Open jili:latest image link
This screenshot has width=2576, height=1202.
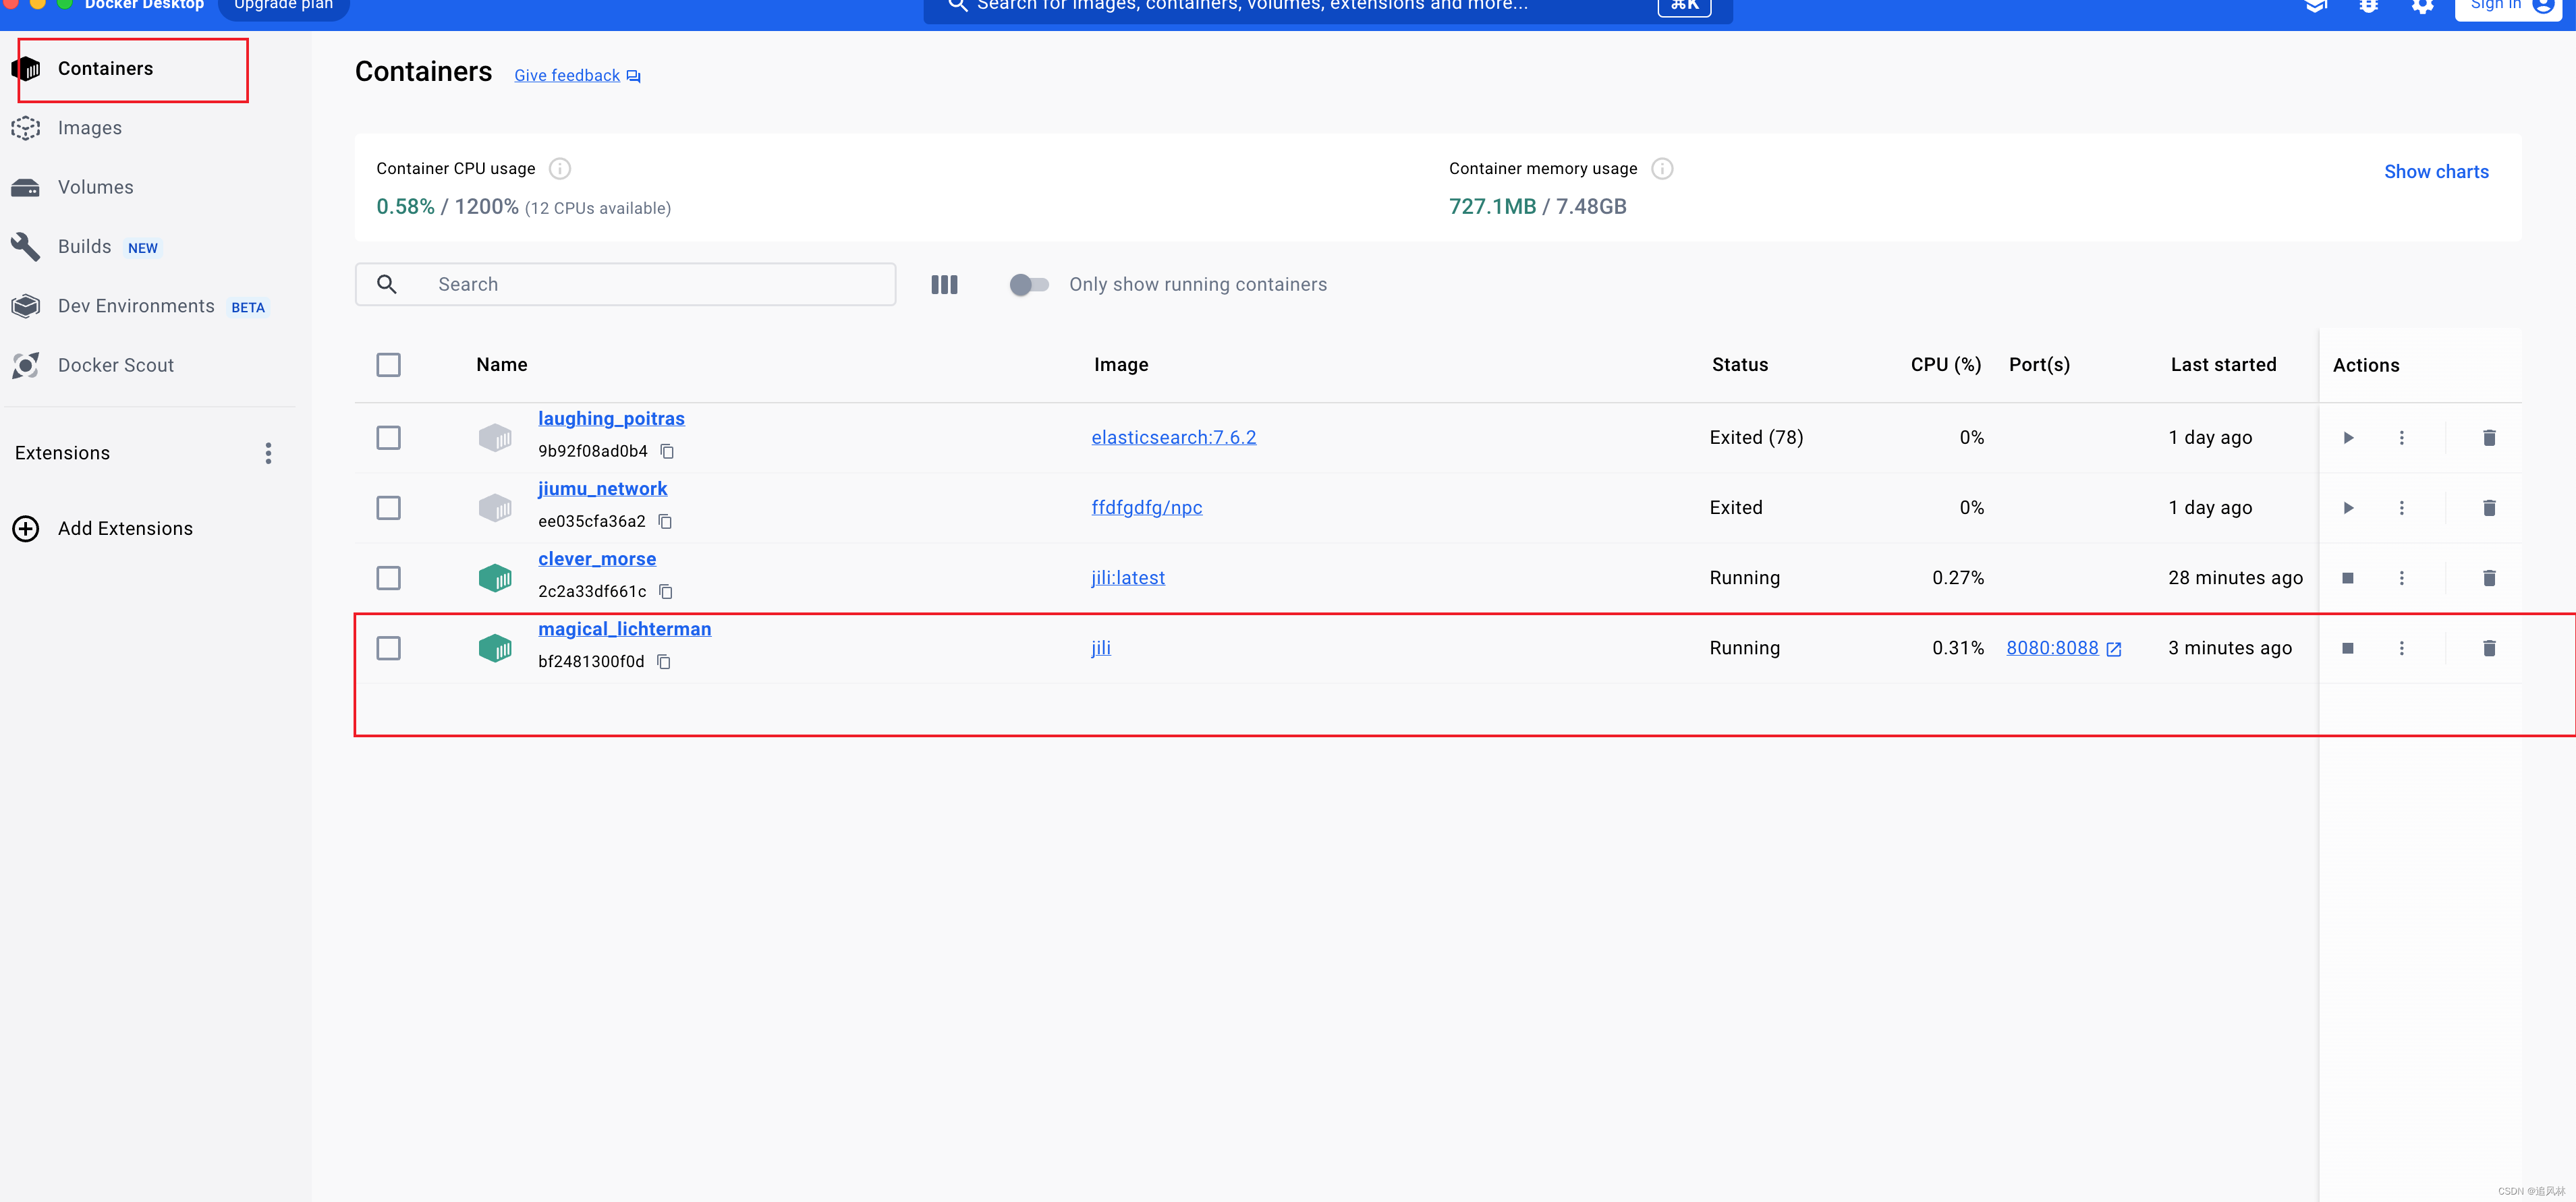click(x=1127, y=578)
